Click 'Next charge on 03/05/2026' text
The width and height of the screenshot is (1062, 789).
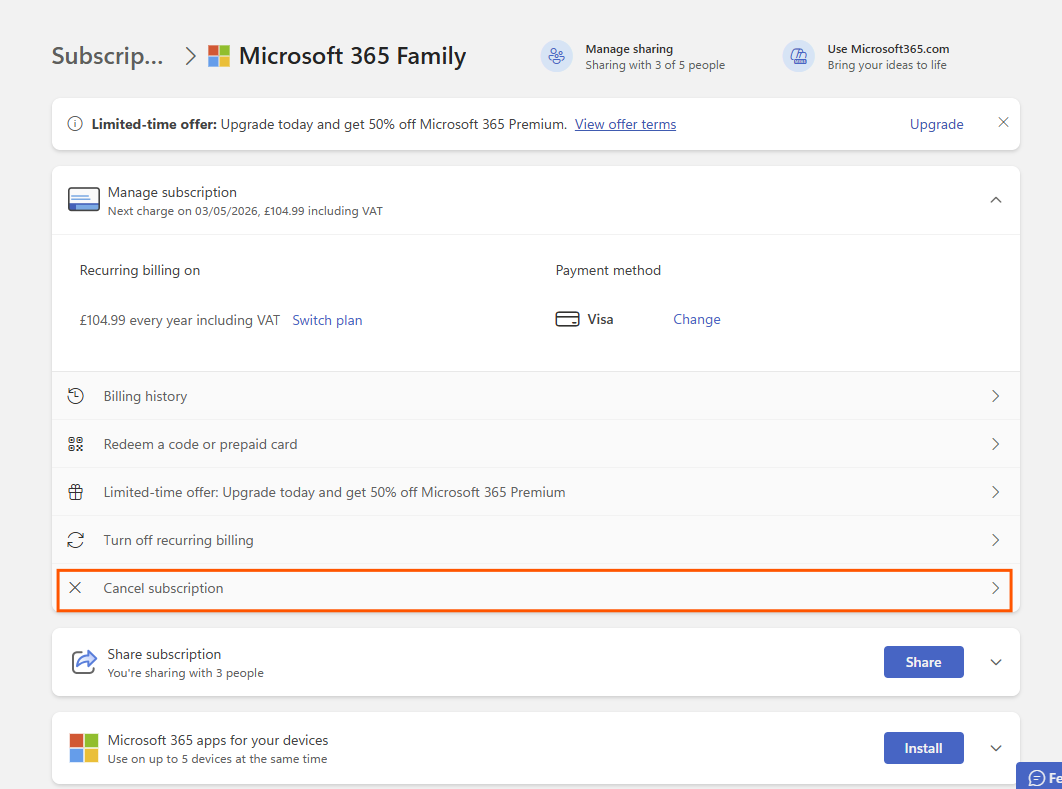point(183,211)
